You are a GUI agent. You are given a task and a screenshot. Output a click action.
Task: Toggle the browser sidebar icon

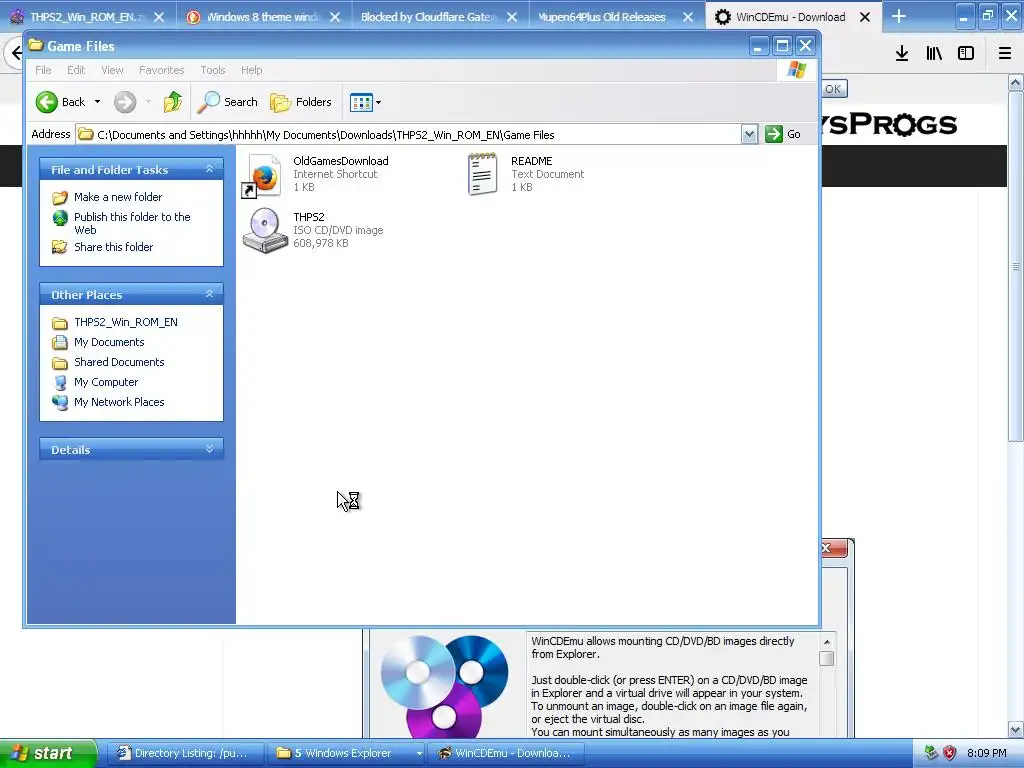966,54
